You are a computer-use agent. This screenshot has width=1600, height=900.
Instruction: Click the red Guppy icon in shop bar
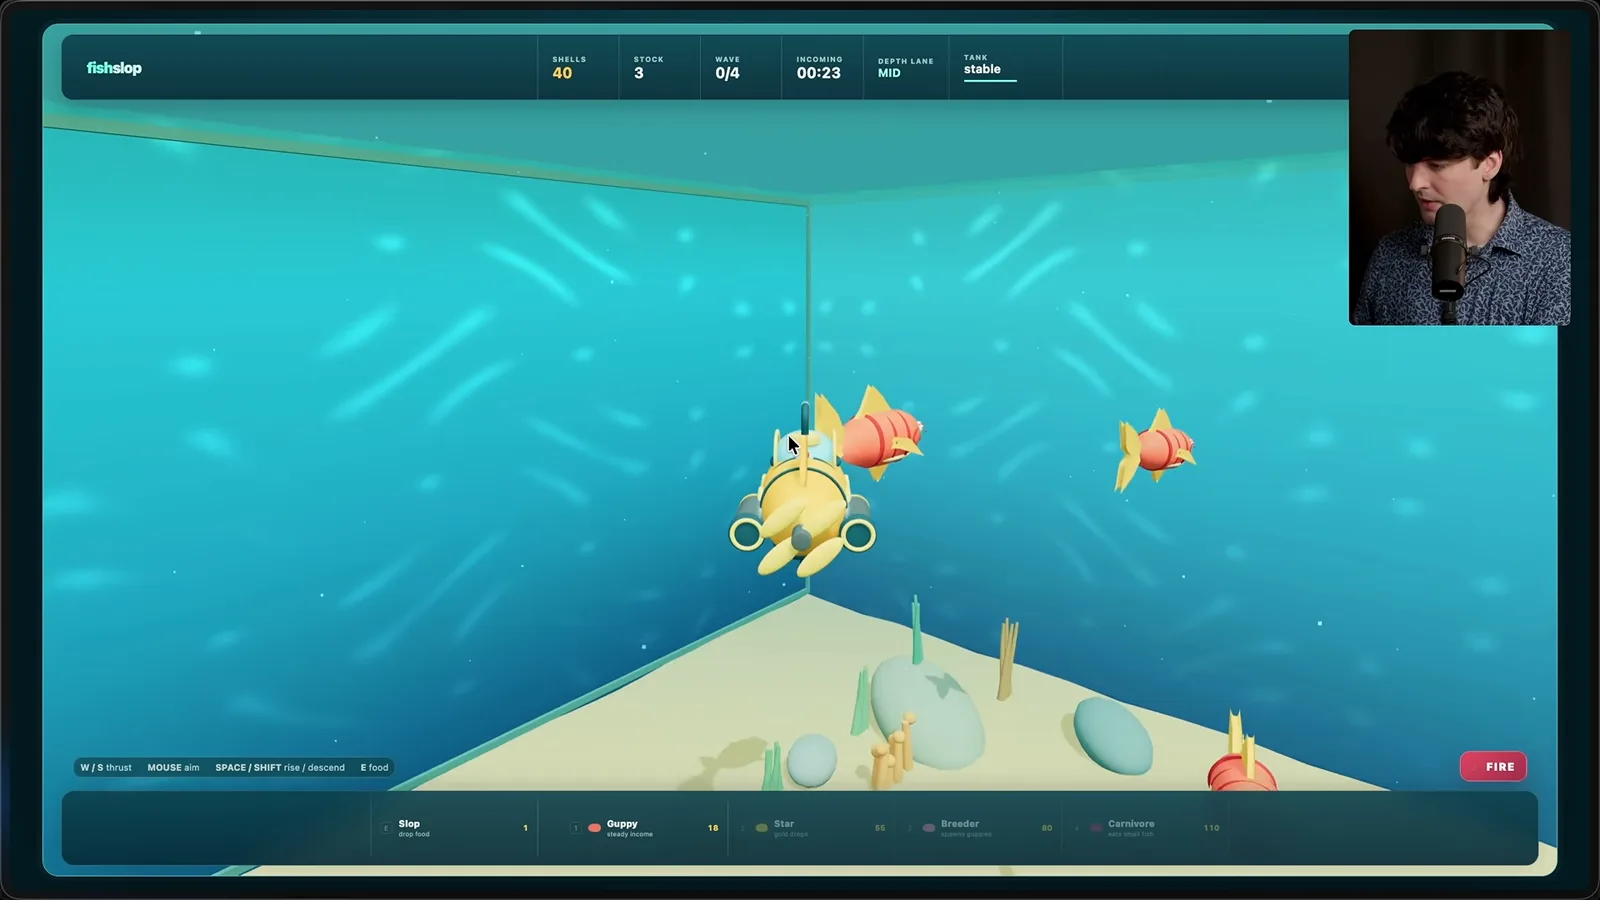594,828
